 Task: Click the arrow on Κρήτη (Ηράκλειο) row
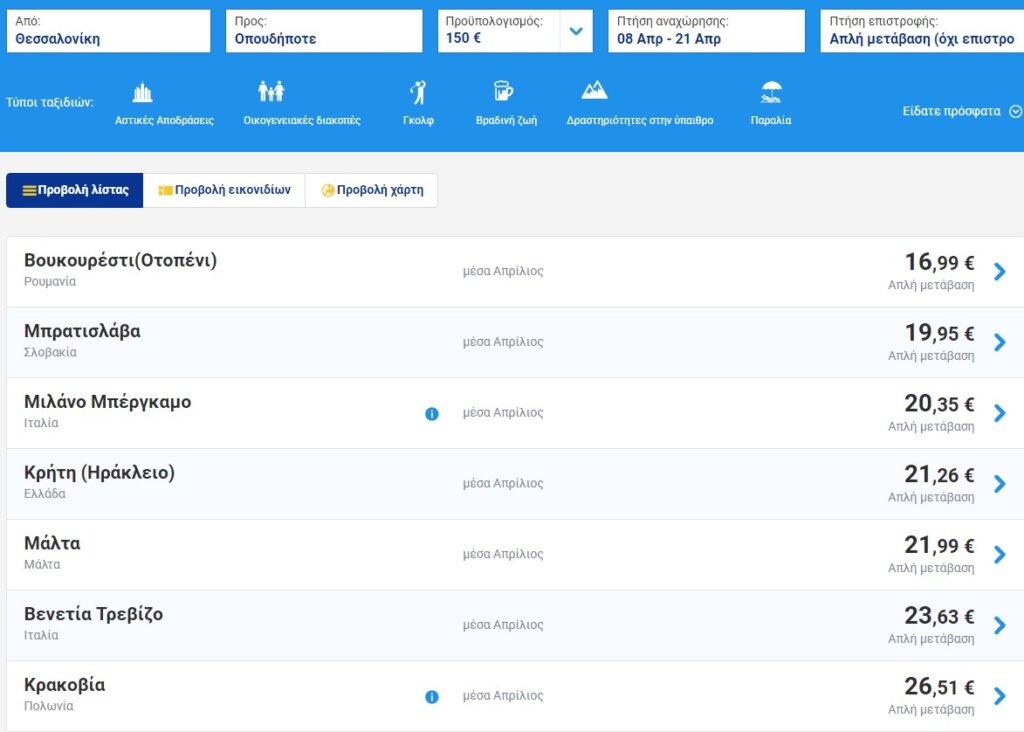coord(999,484)
